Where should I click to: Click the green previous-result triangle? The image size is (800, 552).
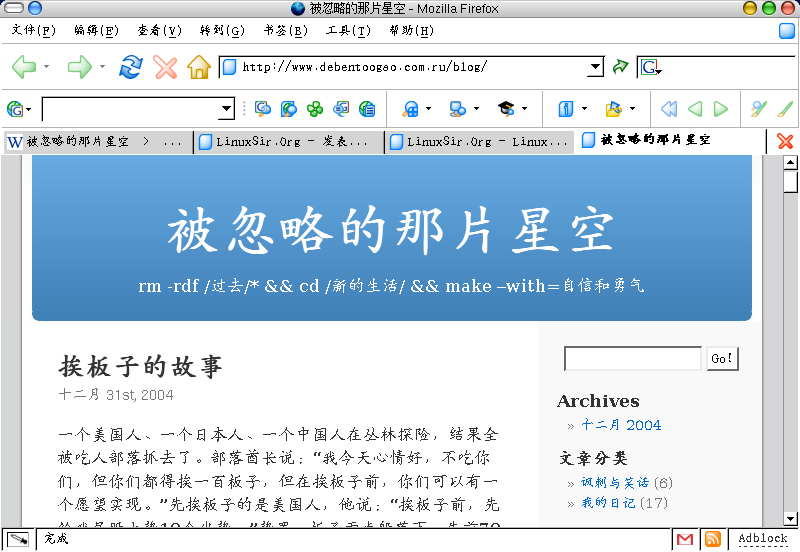click(x=695, y=109)
